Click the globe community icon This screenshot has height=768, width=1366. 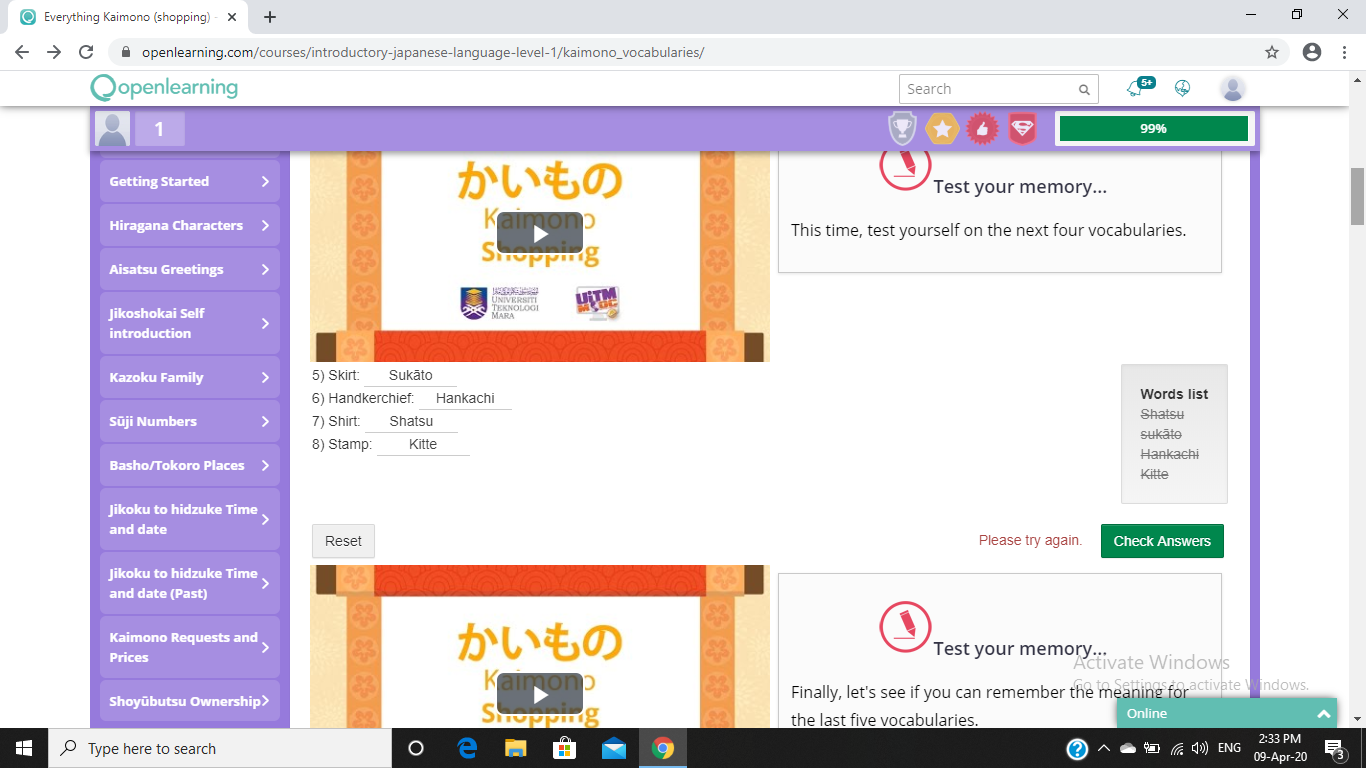click(x=1182, y=88)
